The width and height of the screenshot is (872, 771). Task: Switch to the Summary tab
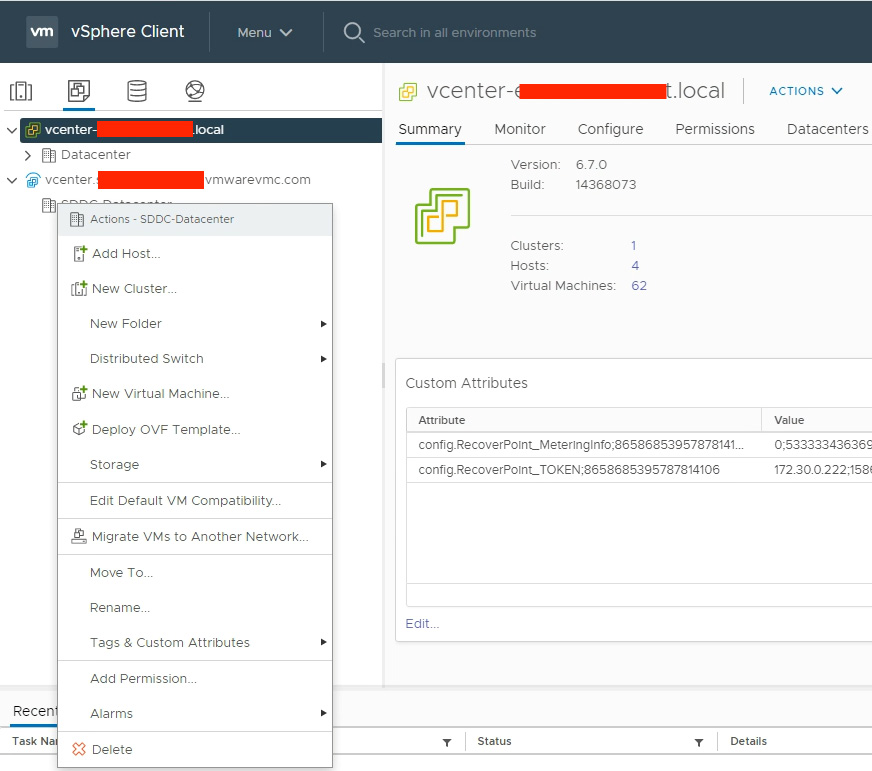click(x=430, y=129)
